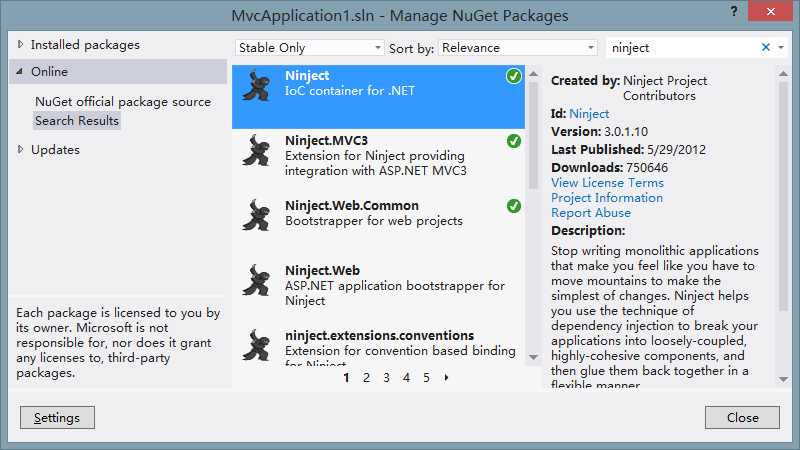Click the package list scroll-down arrow
Viewport: 800px width, 450px height.
tap(534, 357)
